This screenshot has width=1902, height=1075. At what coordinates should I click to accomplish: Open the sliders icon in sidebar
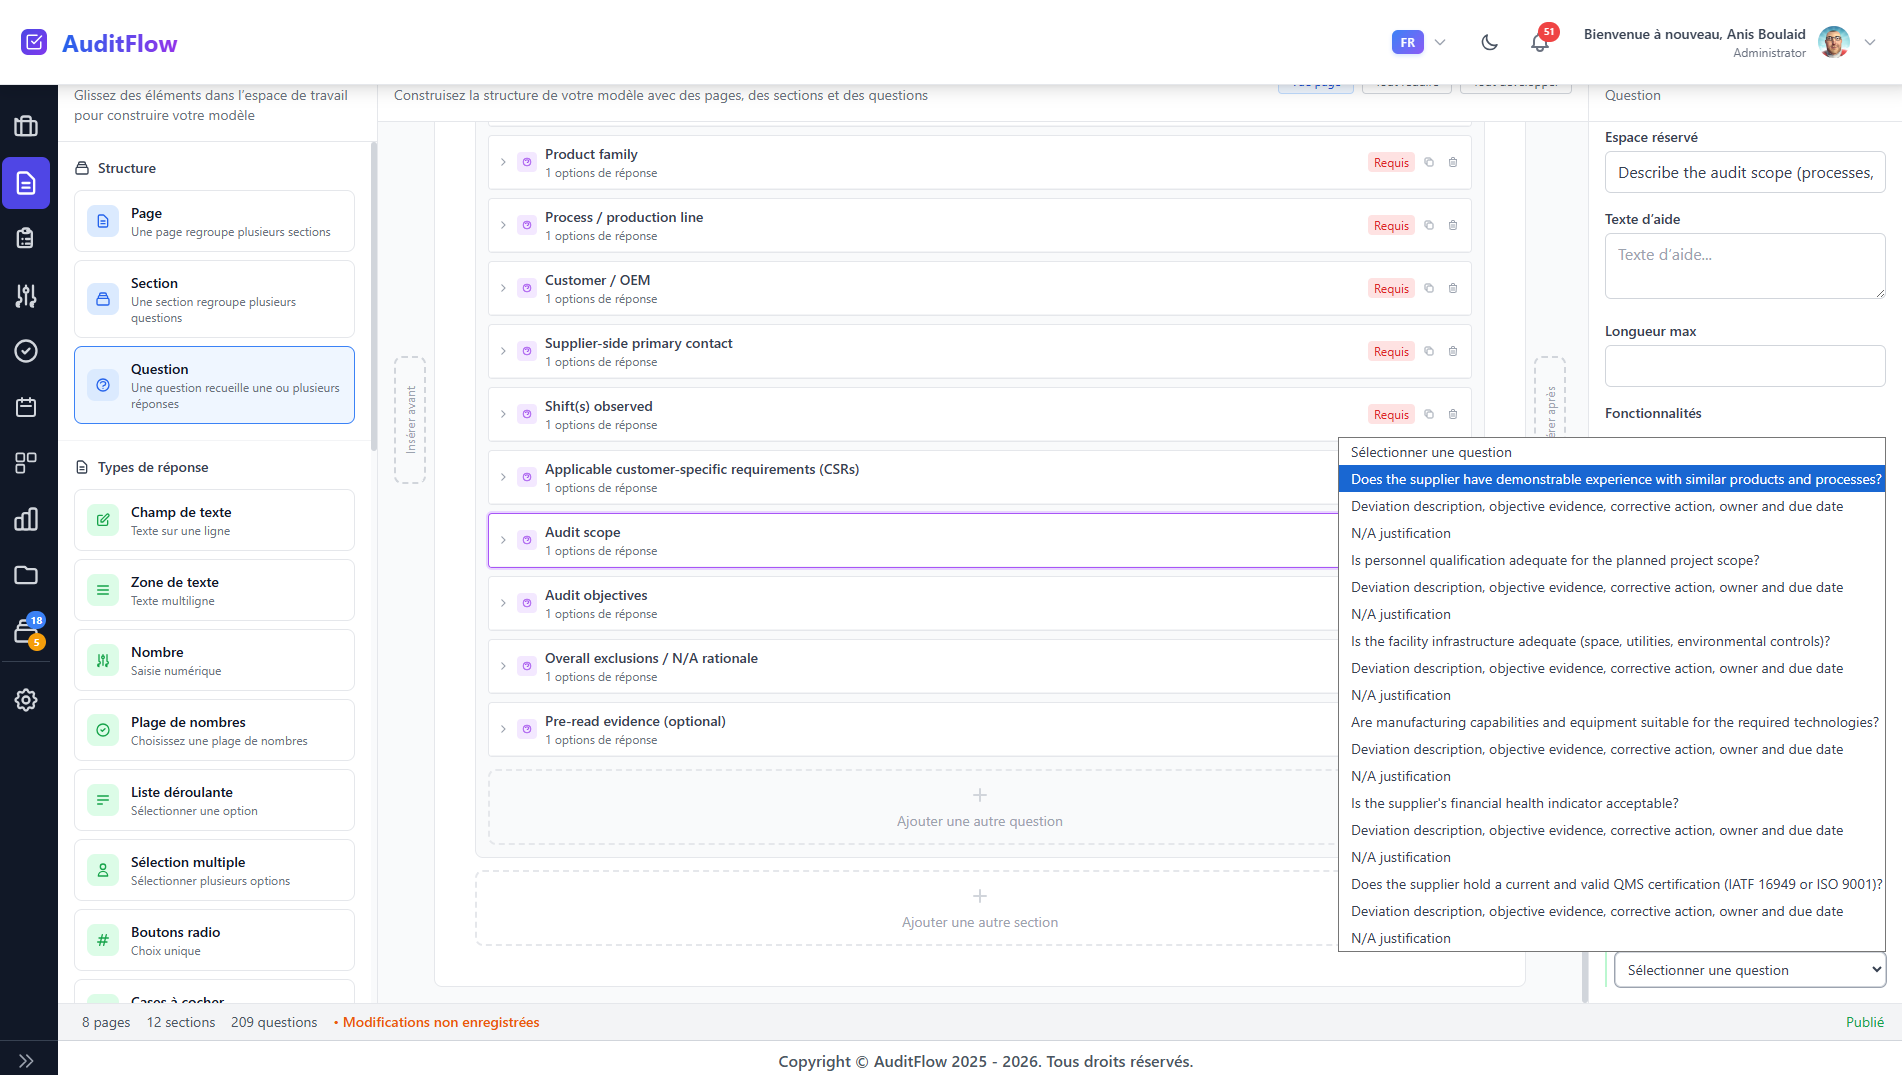point(26,295)
